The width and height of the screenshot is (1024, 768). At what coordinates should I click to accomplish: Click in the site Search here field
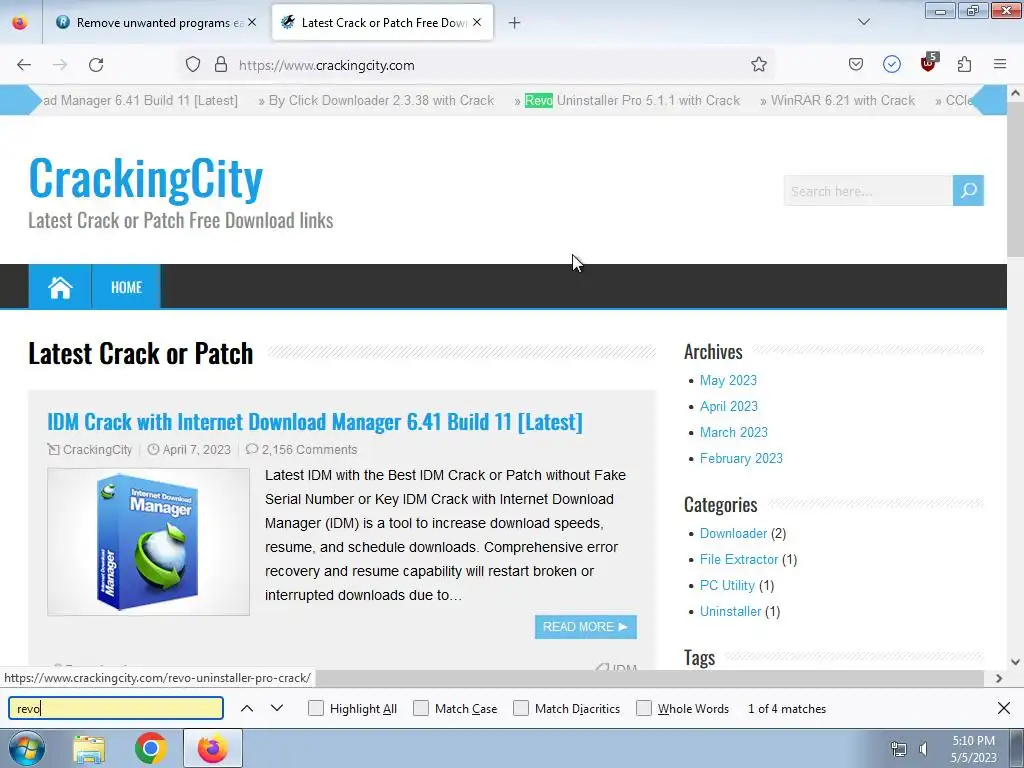[x=868, y=191]
